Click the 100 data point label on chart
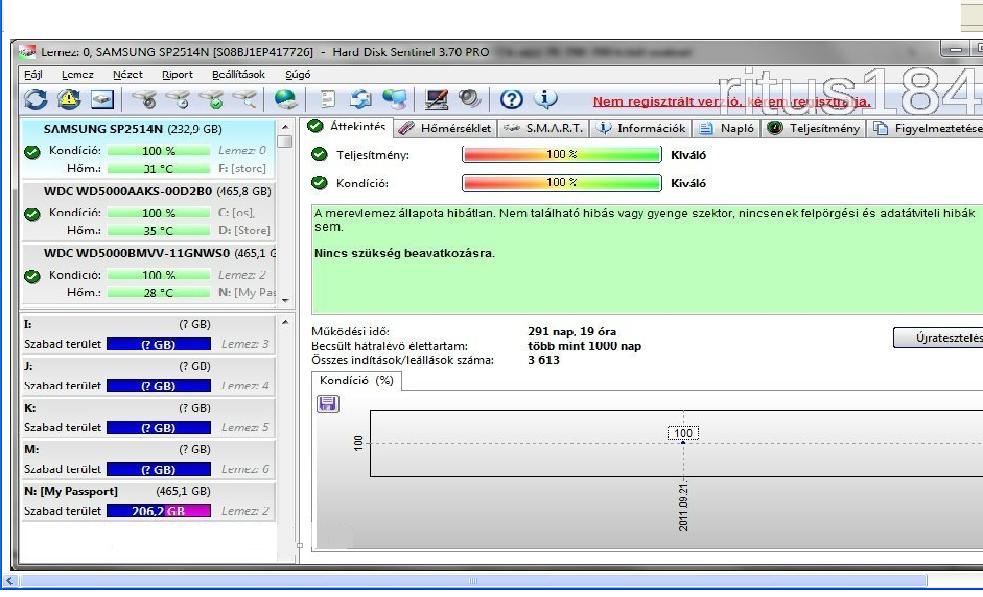Image resolution: width=983 pixels, height=597 pixels. click(x=683, y=433)
